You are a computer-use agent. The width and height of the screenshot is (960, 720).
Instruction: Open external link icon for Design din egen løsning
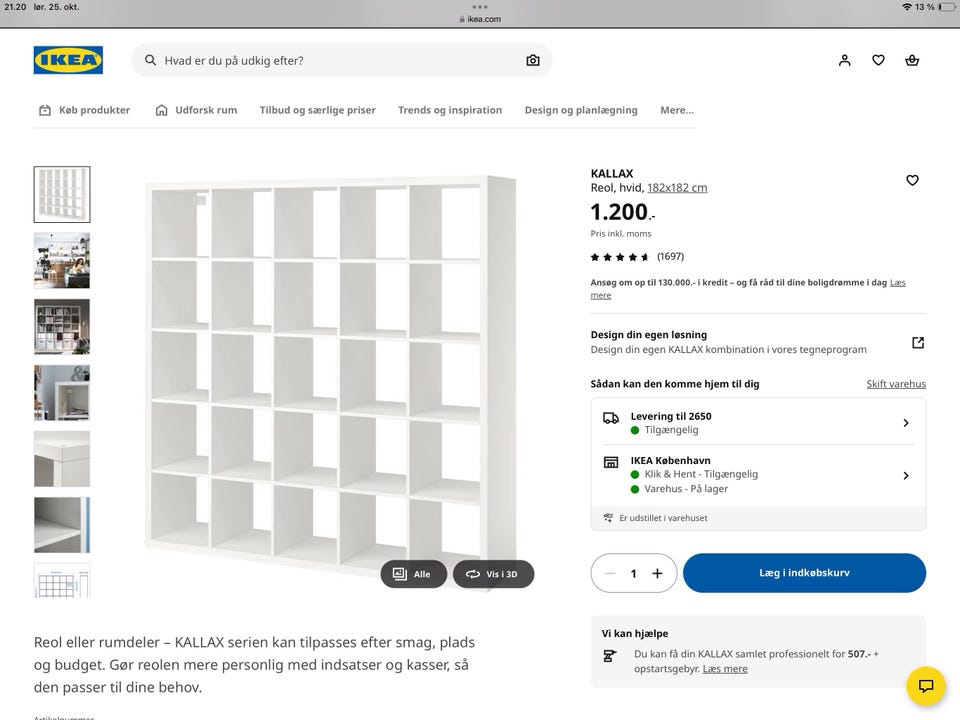pos(918,343)
